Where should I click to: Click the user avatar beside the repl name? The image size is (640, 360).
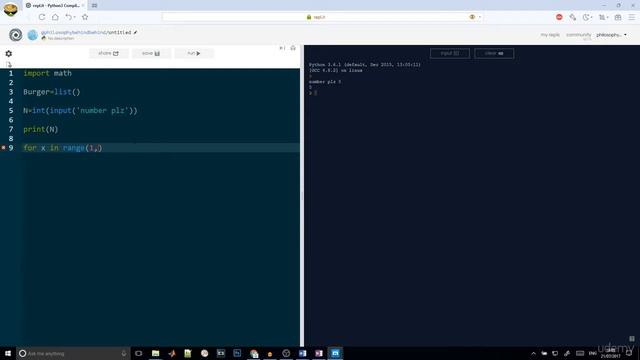[x=33, y=35]
